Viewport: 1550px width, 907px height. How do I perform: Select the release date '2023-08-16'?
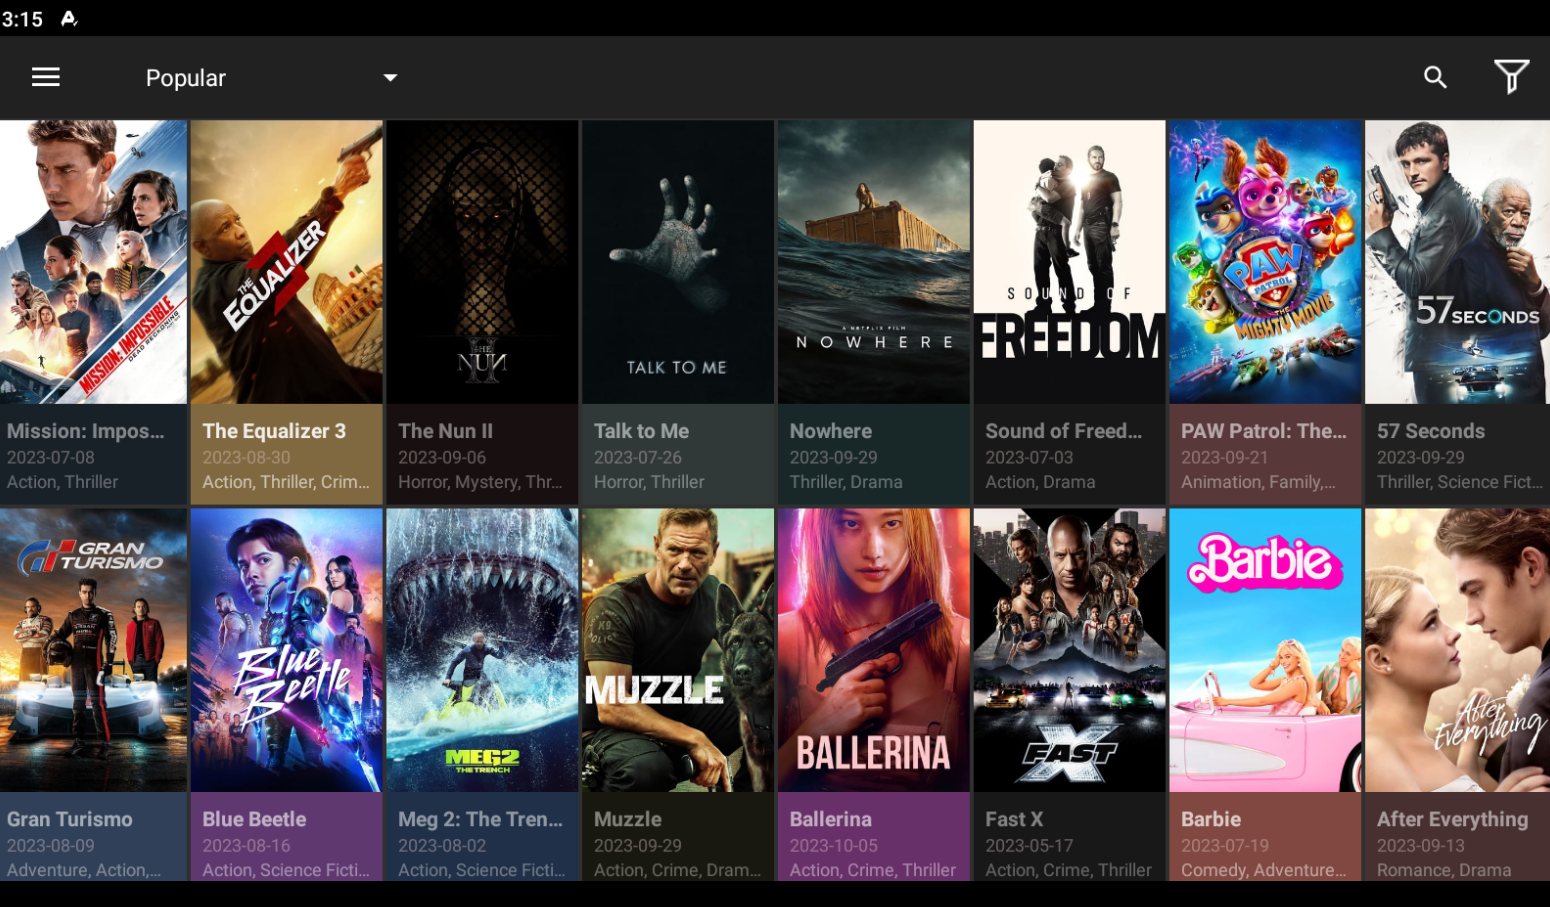pyautogui.click(x=246, y=845)
